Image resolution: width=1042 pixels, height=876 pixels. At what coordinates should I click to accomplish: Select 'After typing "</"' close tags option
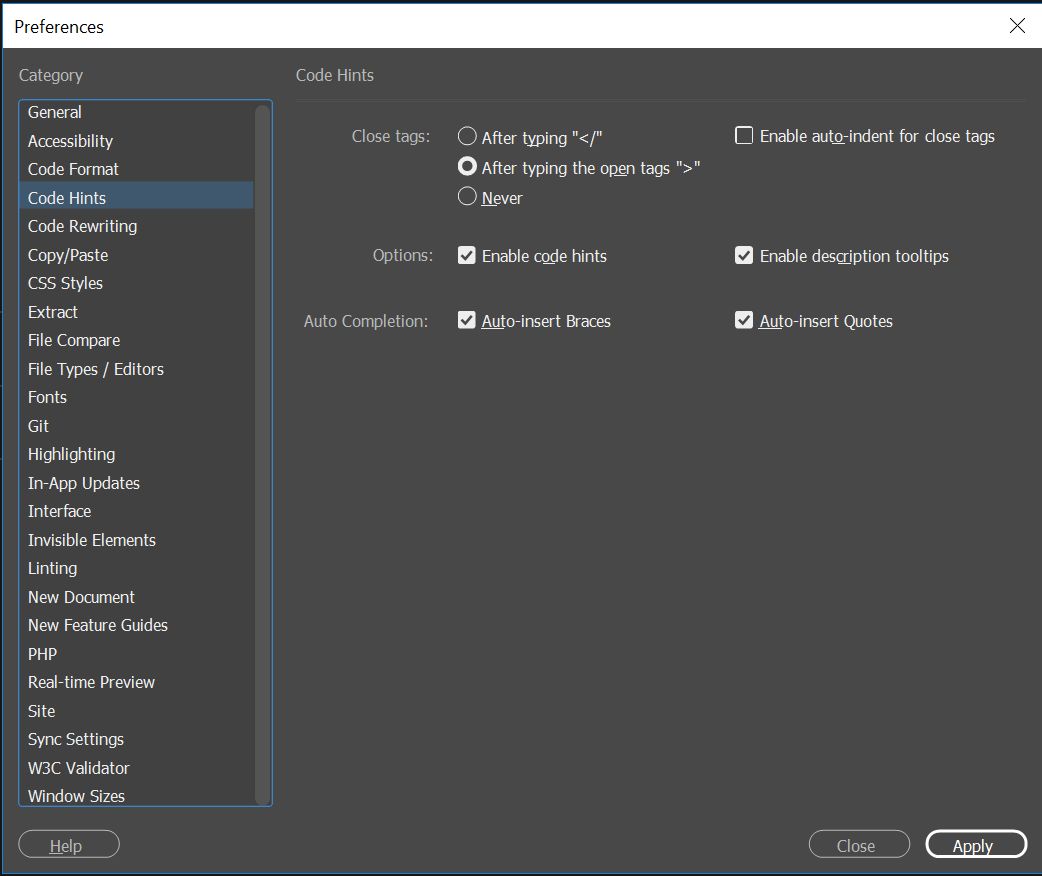pos(467,137)
